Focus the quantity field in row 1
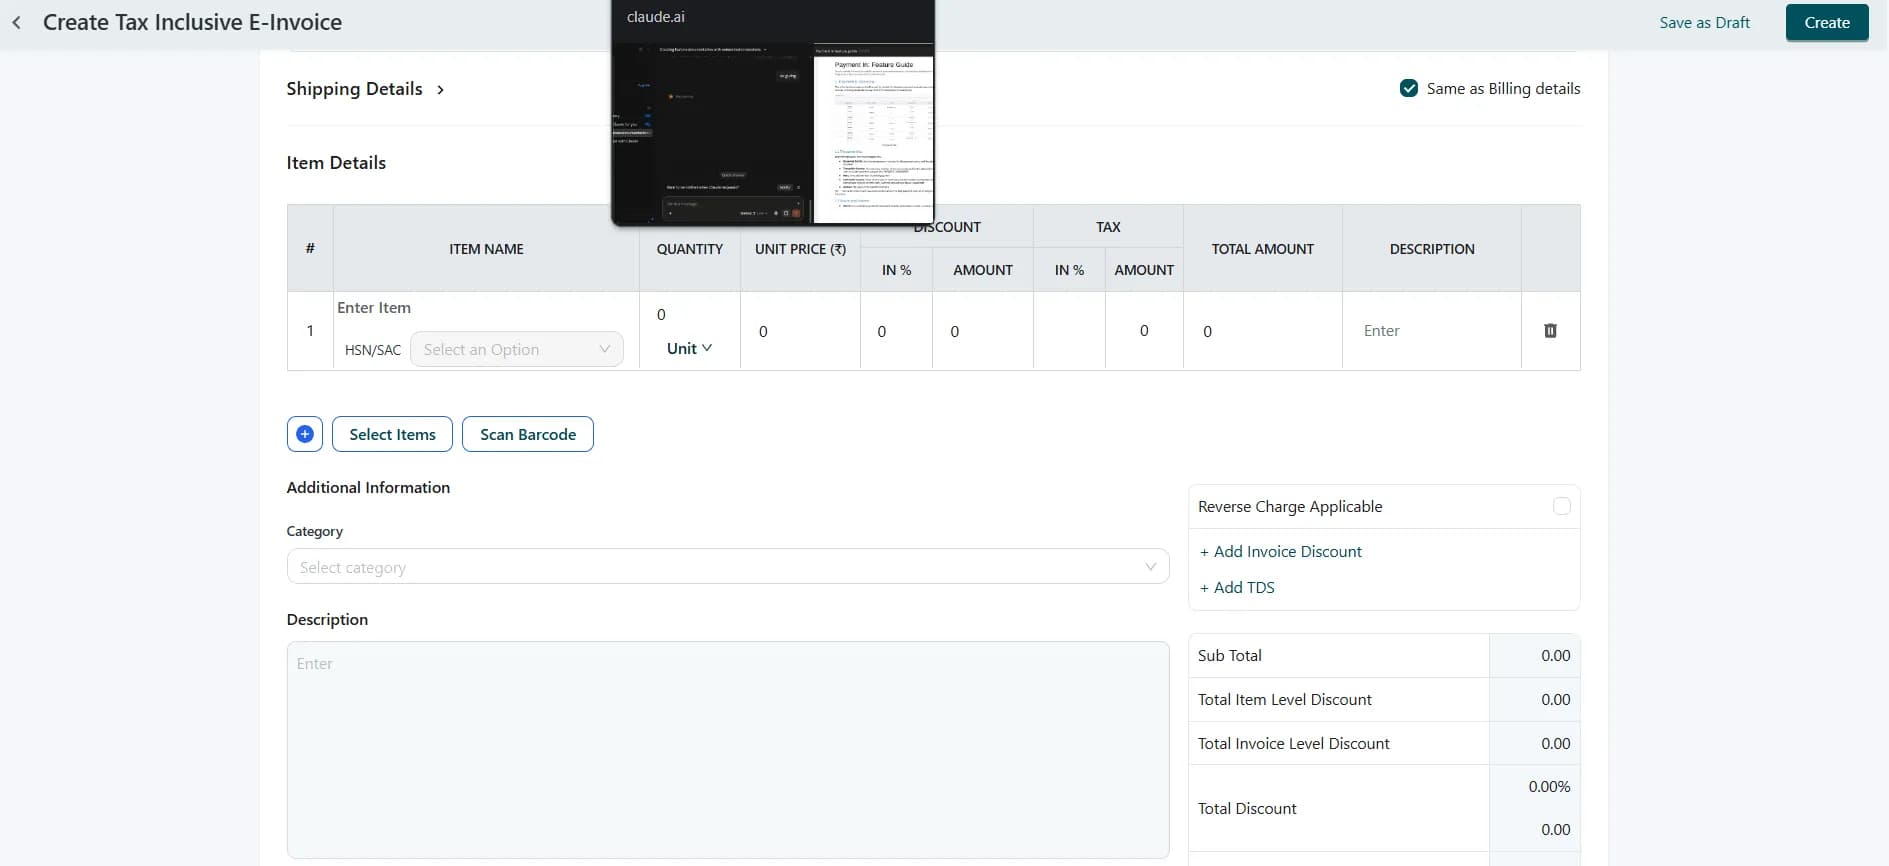This screenshot has height=866, width=1889. point(689,314)
